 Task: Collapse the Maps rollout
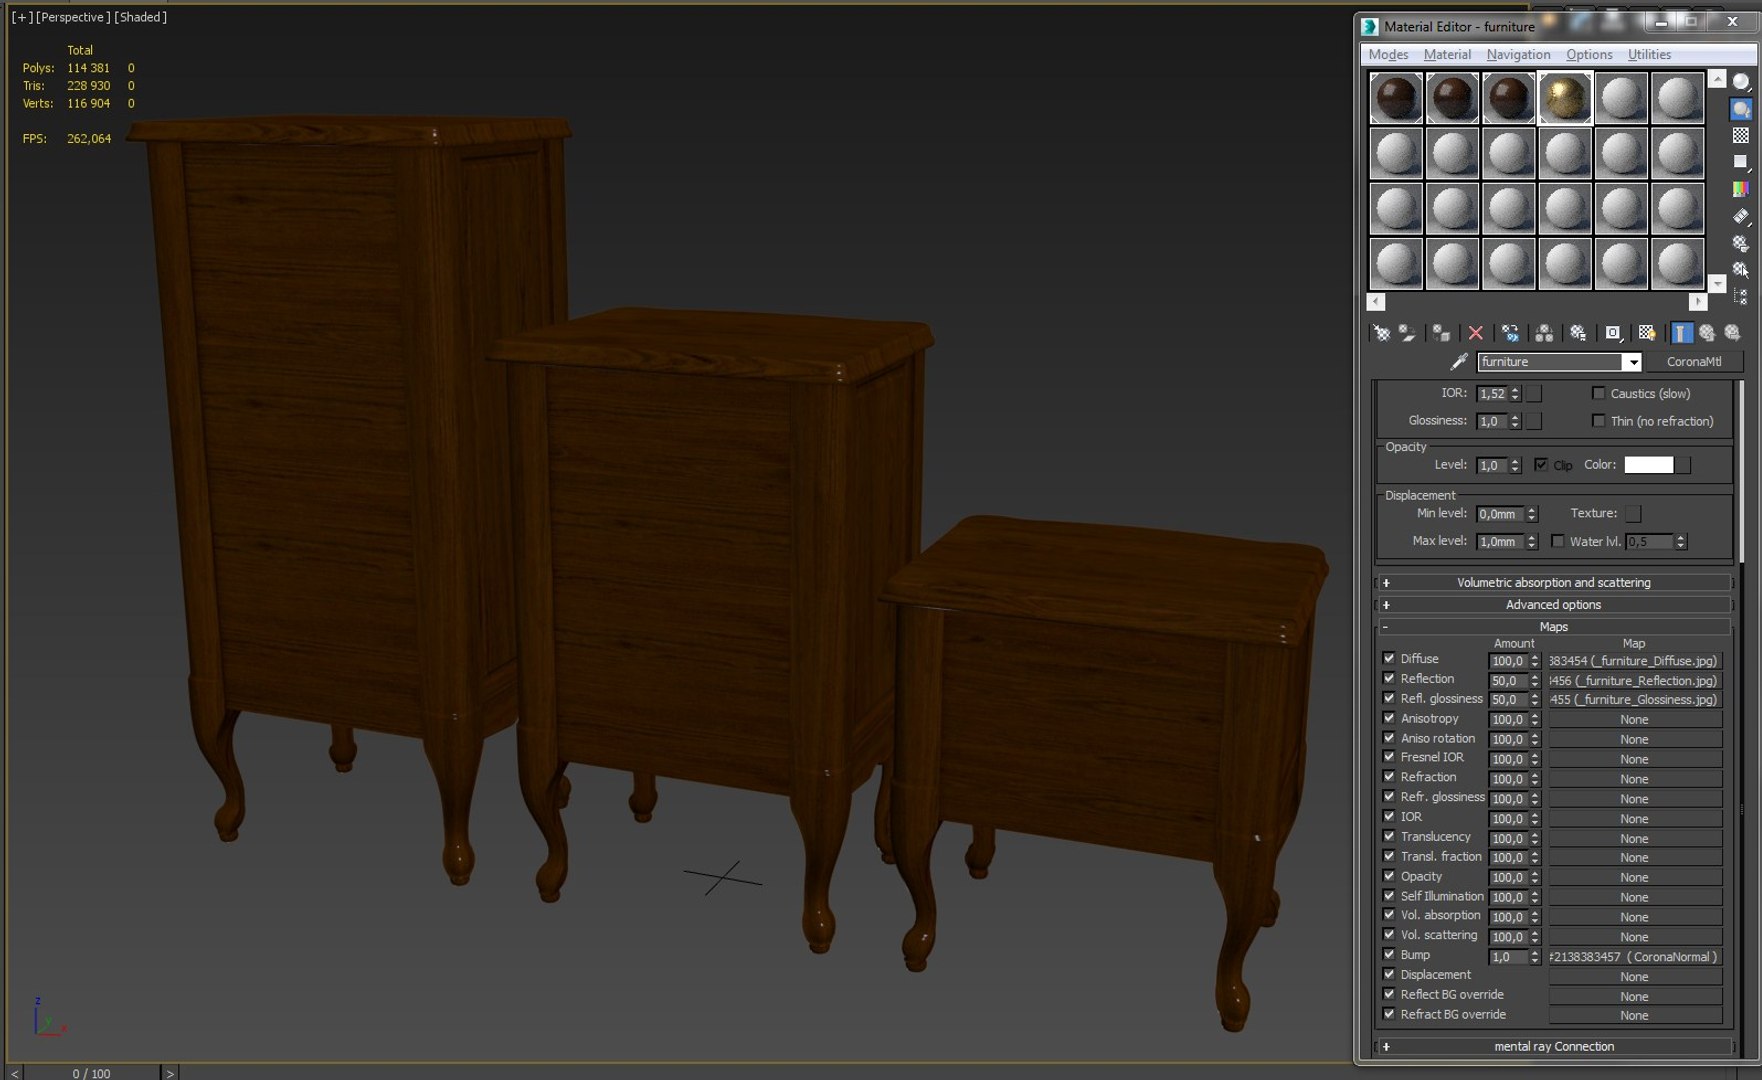[x=1553, y=627]
